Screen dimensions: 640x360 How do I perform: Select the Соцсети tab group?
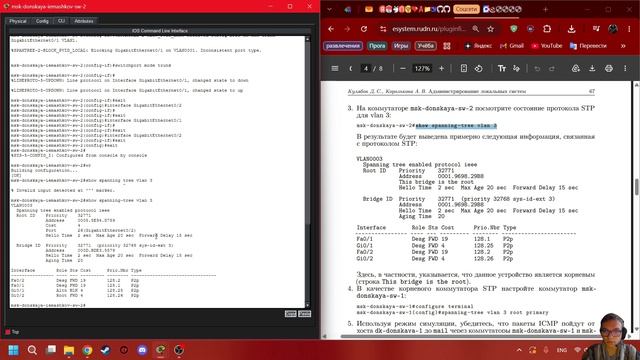[x=466, y=9]
